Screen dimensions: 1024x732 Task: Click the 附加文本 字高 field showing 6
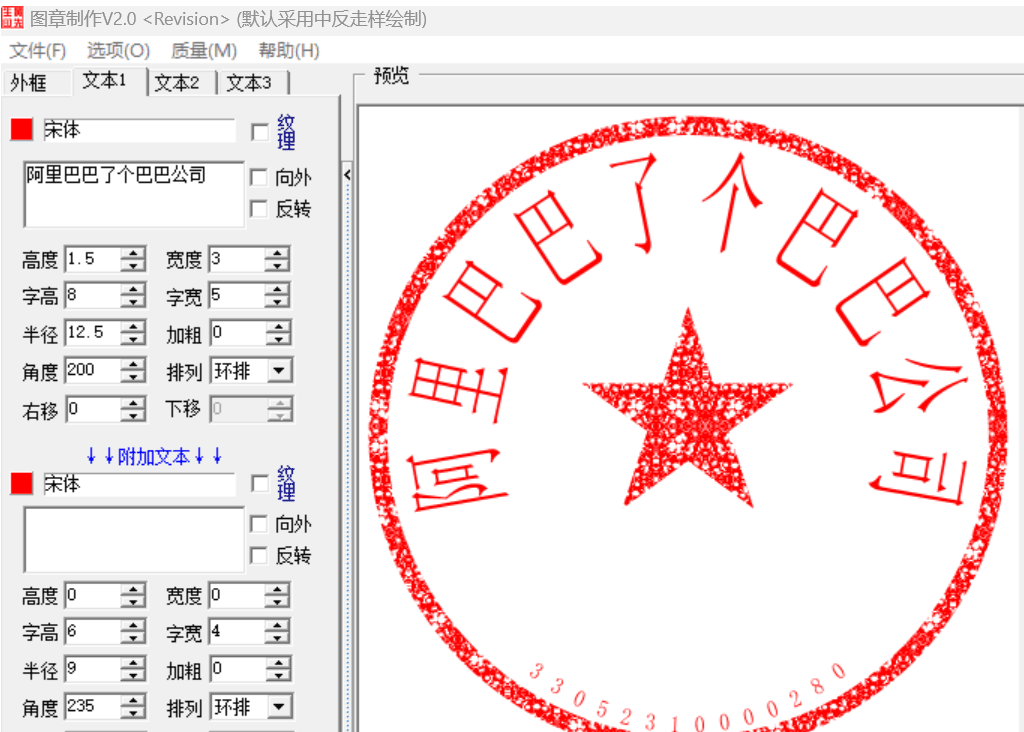(x=93, y=632)
